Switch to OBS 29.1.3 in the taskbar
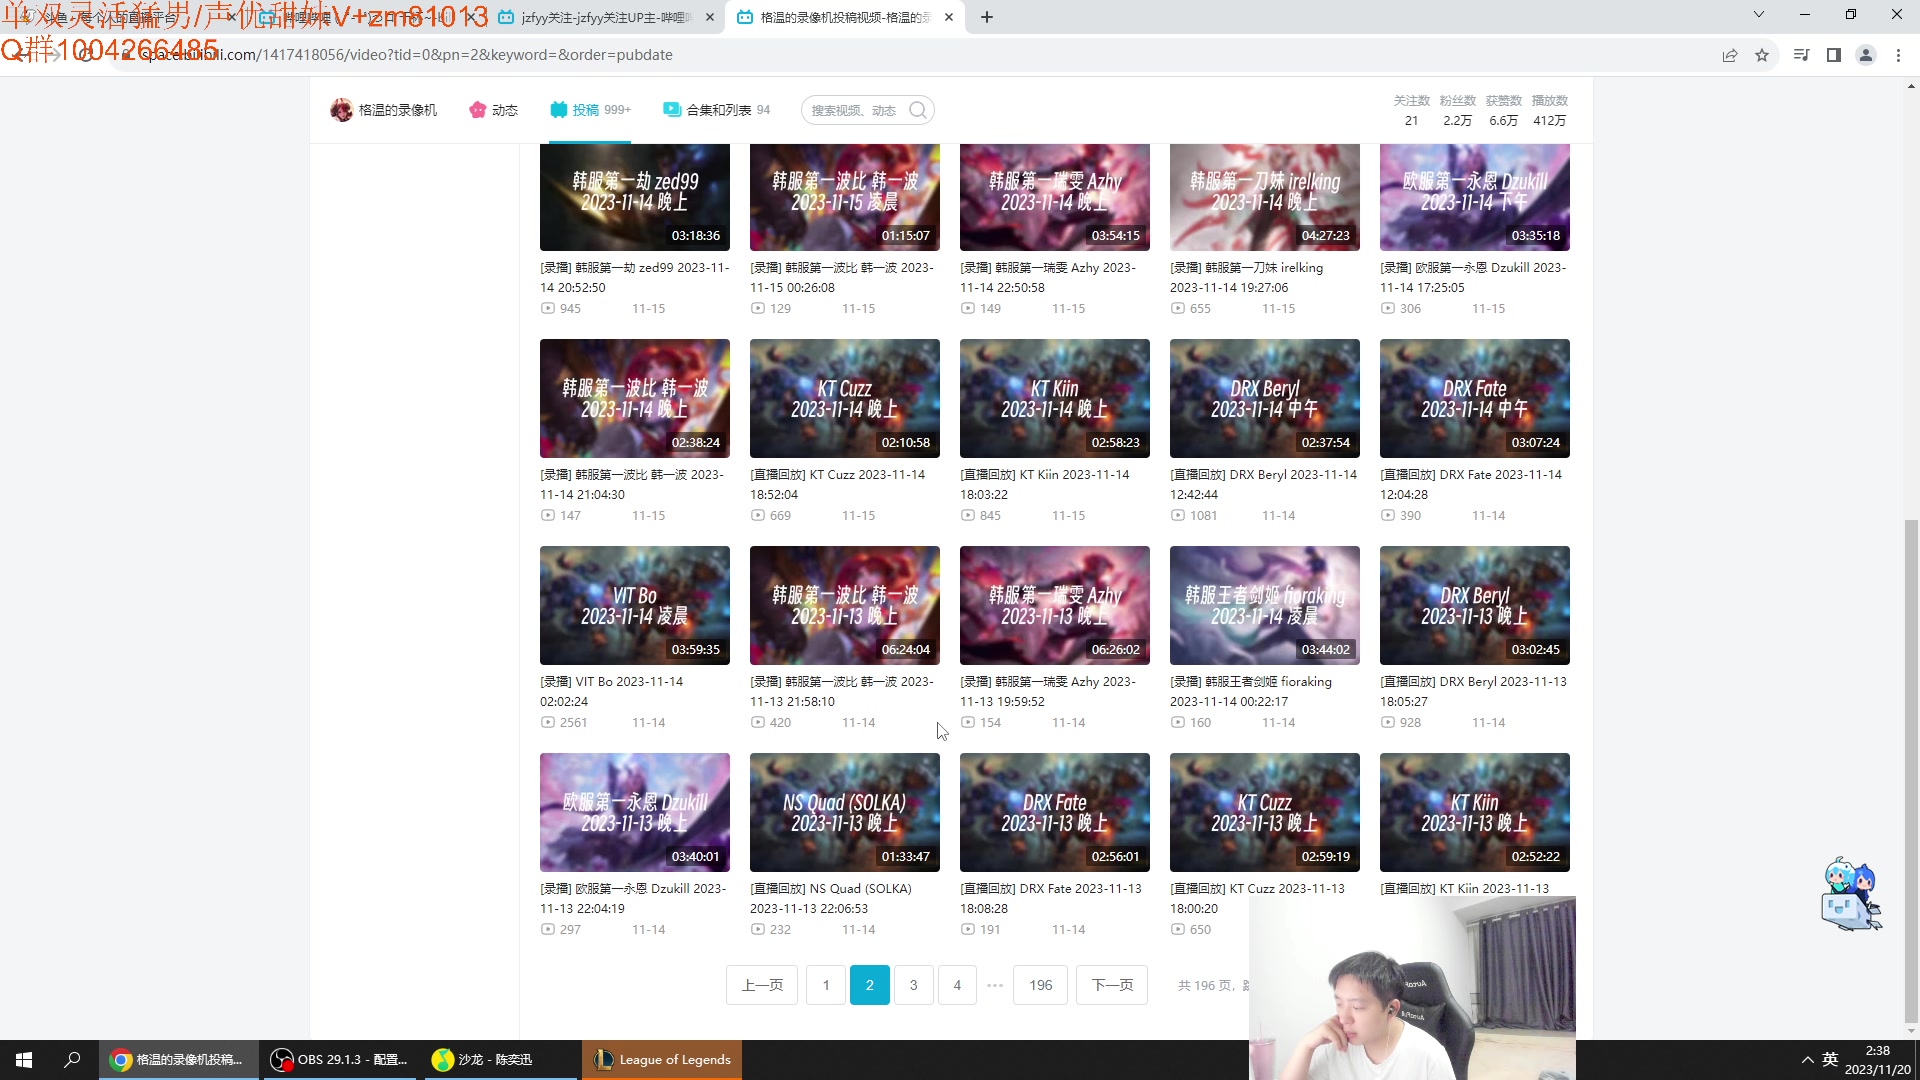 click(340, 1060)
